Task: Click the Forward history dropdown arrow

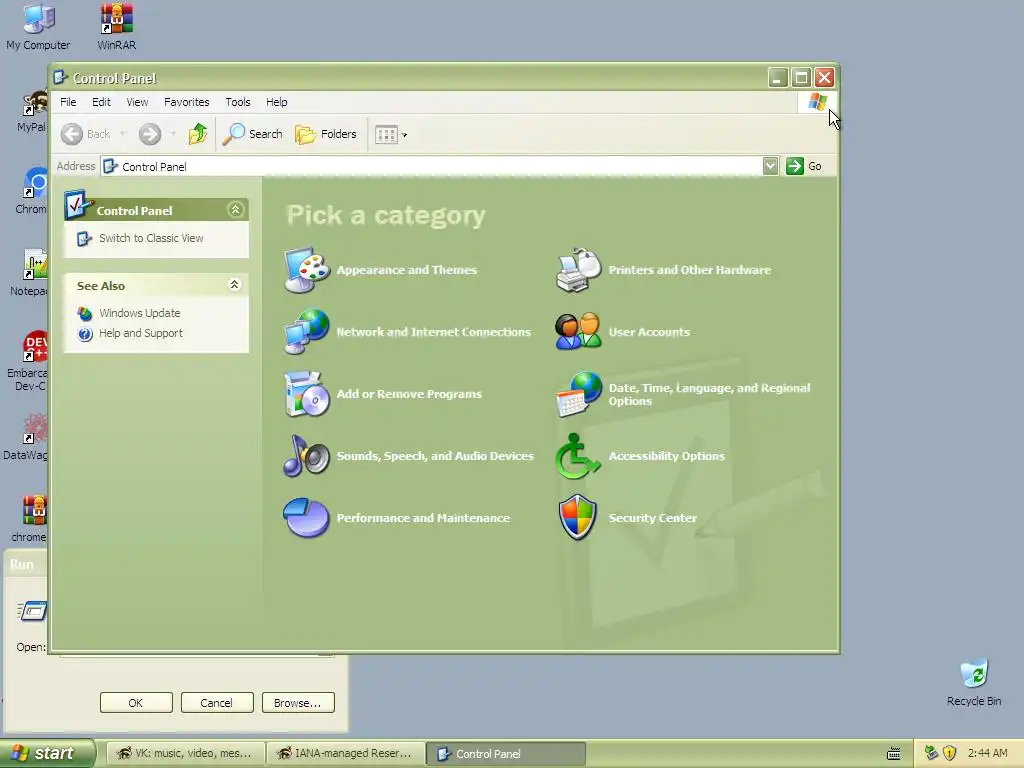Action: pyautogui.click(x=172, y=135)
